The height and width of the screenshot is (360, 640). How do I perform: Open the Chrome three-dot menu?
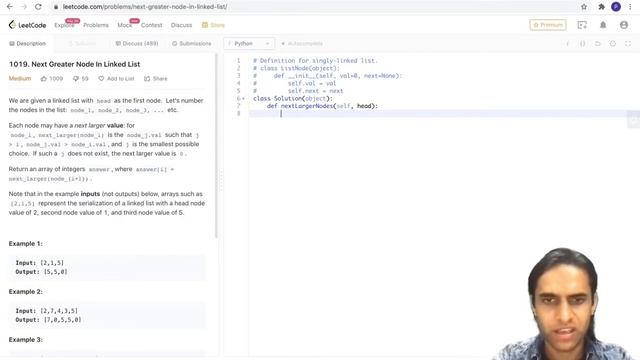point(630,7)
